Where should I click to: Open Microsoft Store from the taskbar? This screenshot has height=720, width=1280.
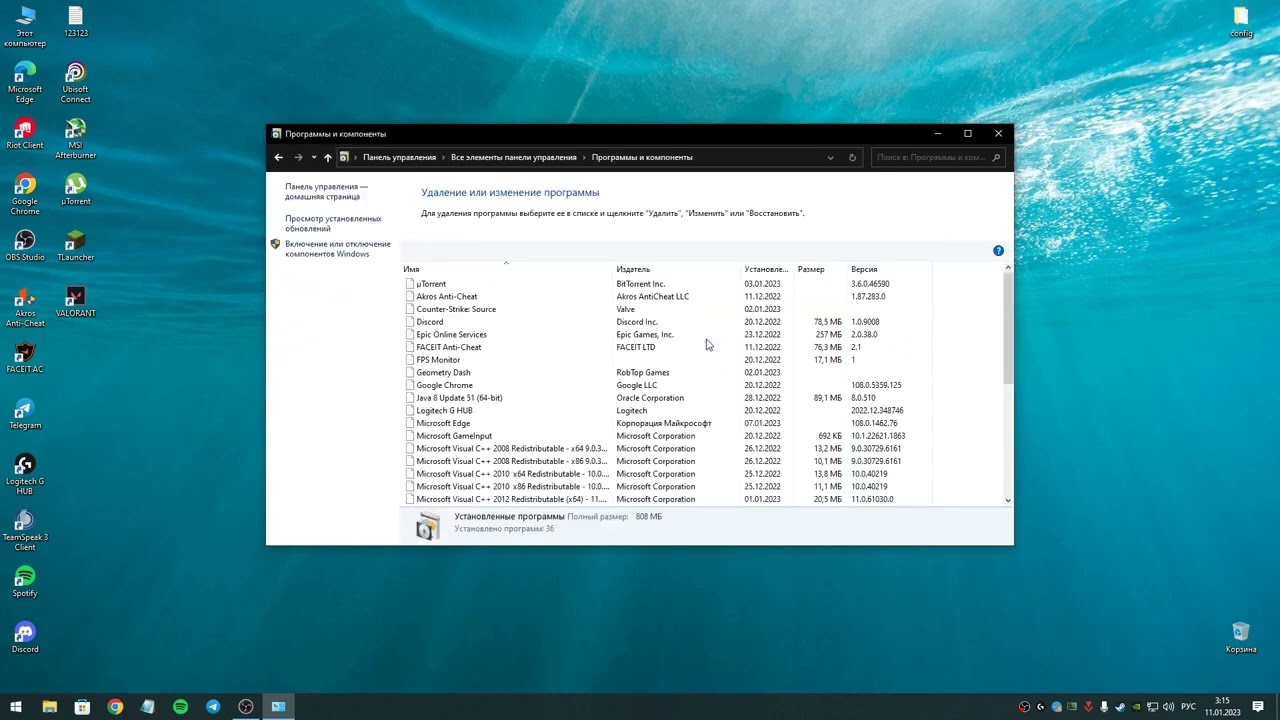(82, 707)
